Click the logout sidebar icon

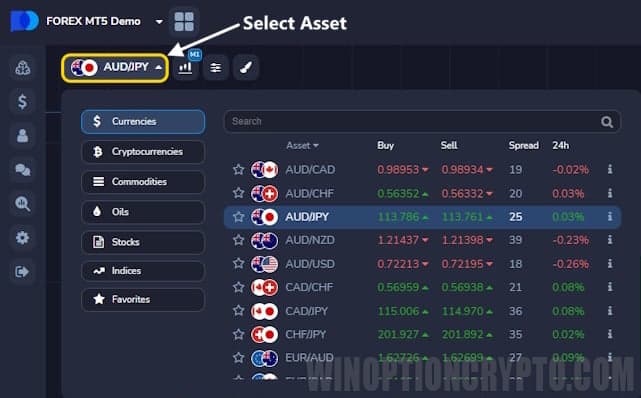22,271
